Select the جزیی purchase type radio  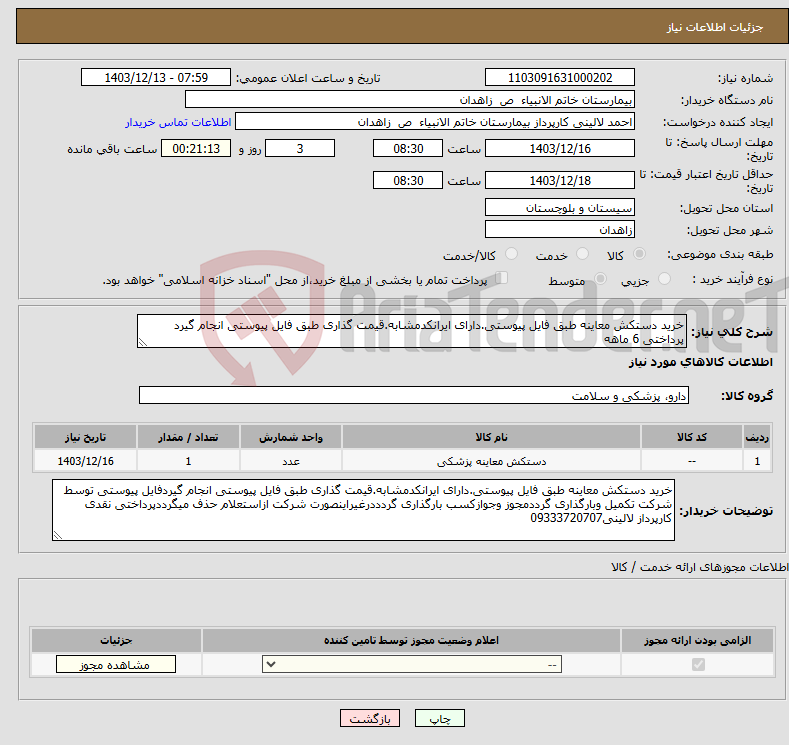point(664,279)
